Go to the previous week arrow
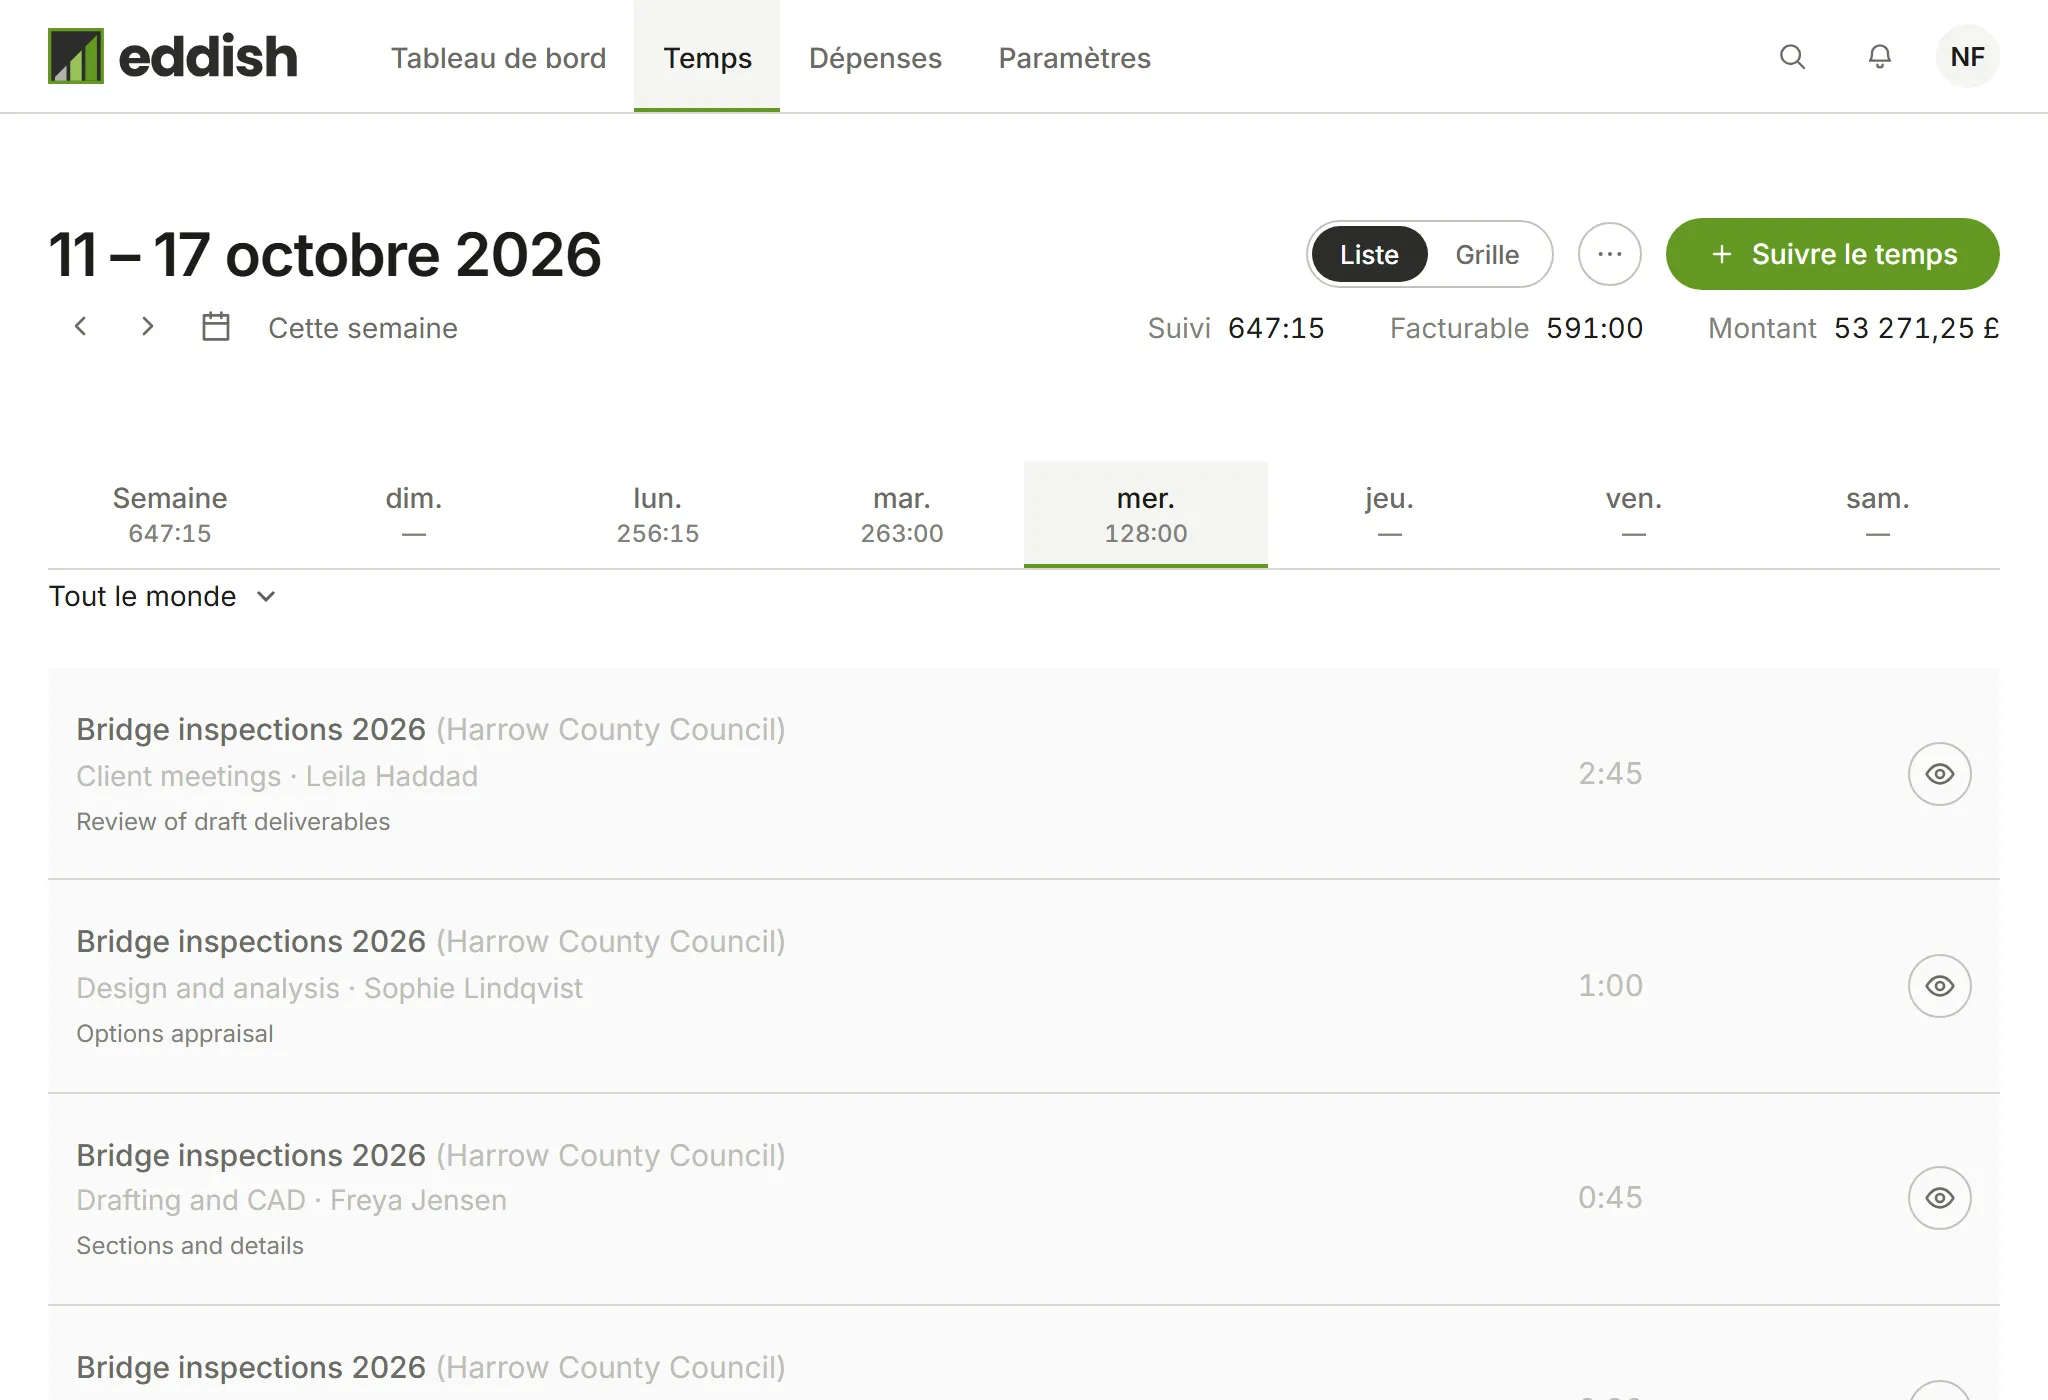2048x1400 pixels. [x=81, y=327]
